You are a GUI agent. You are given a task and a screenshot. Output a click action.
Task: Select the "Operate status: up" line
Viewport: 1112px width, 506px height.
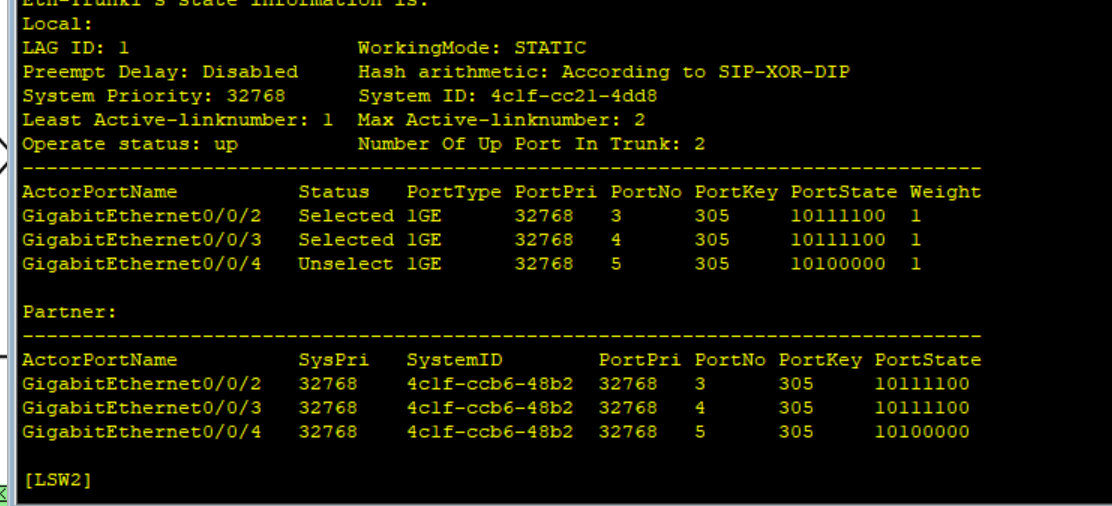130,144
